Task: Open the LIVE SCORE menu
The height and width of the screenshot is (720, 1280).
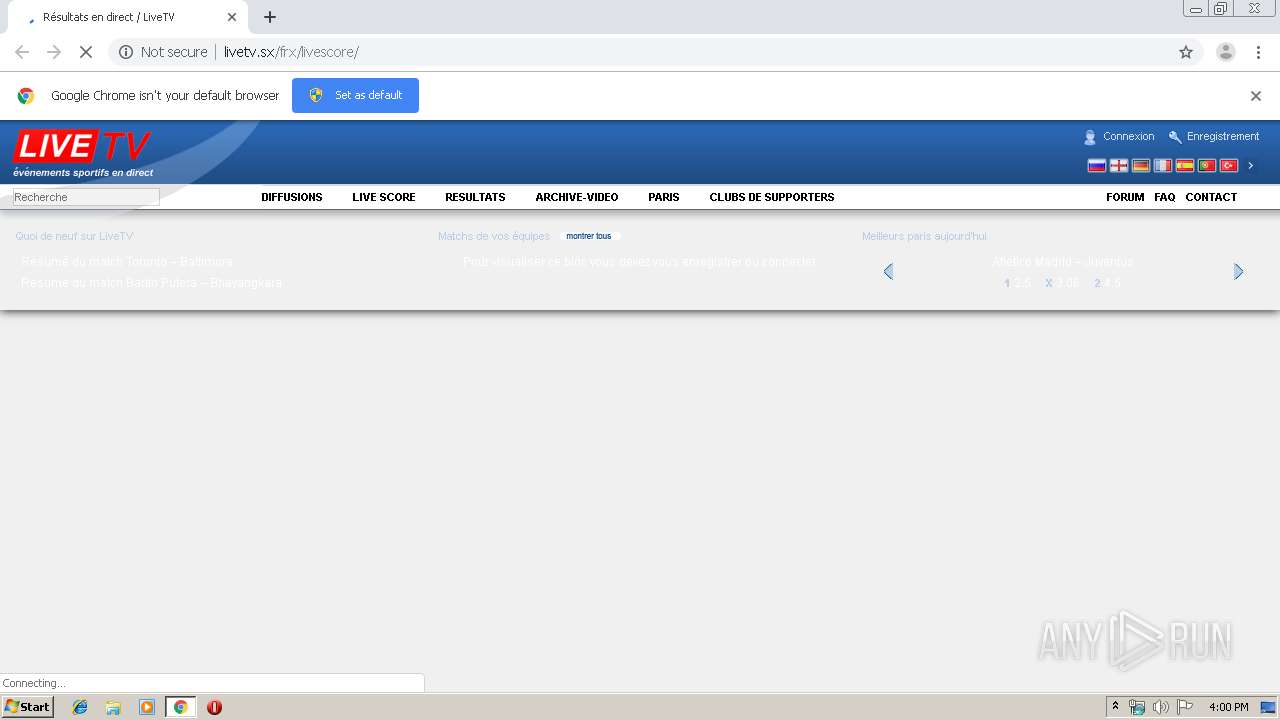Action: click(x=384, y=197)
